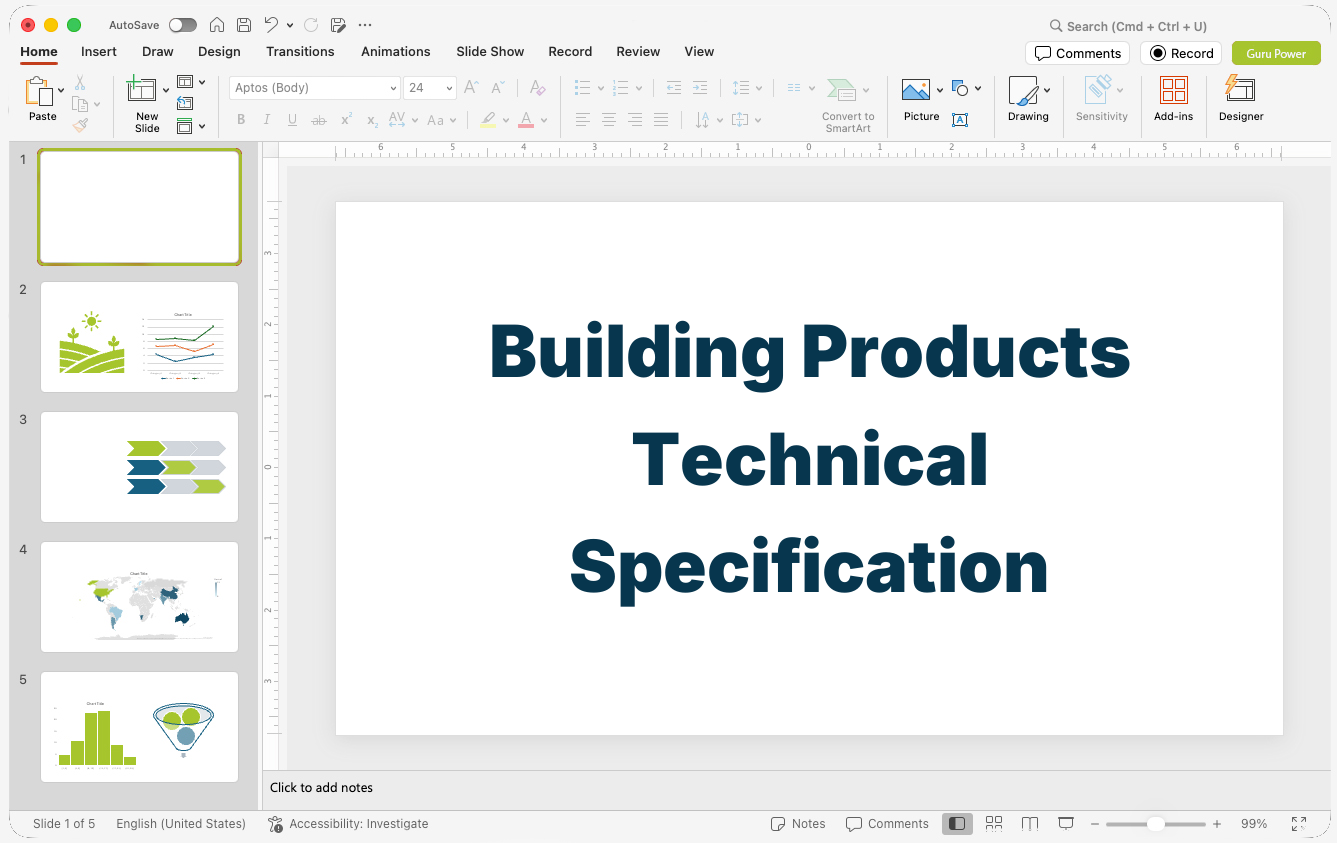Viewport: 1337px width, 843px height.
Task: Click the zoom slider handle
Action: pyautogui.click(x=1155, y=824)
